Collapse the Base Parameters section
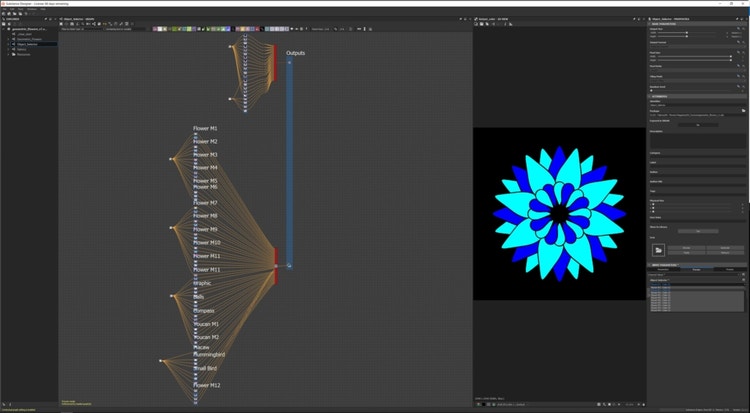750x413 pixels. click(x=649, y=24)
